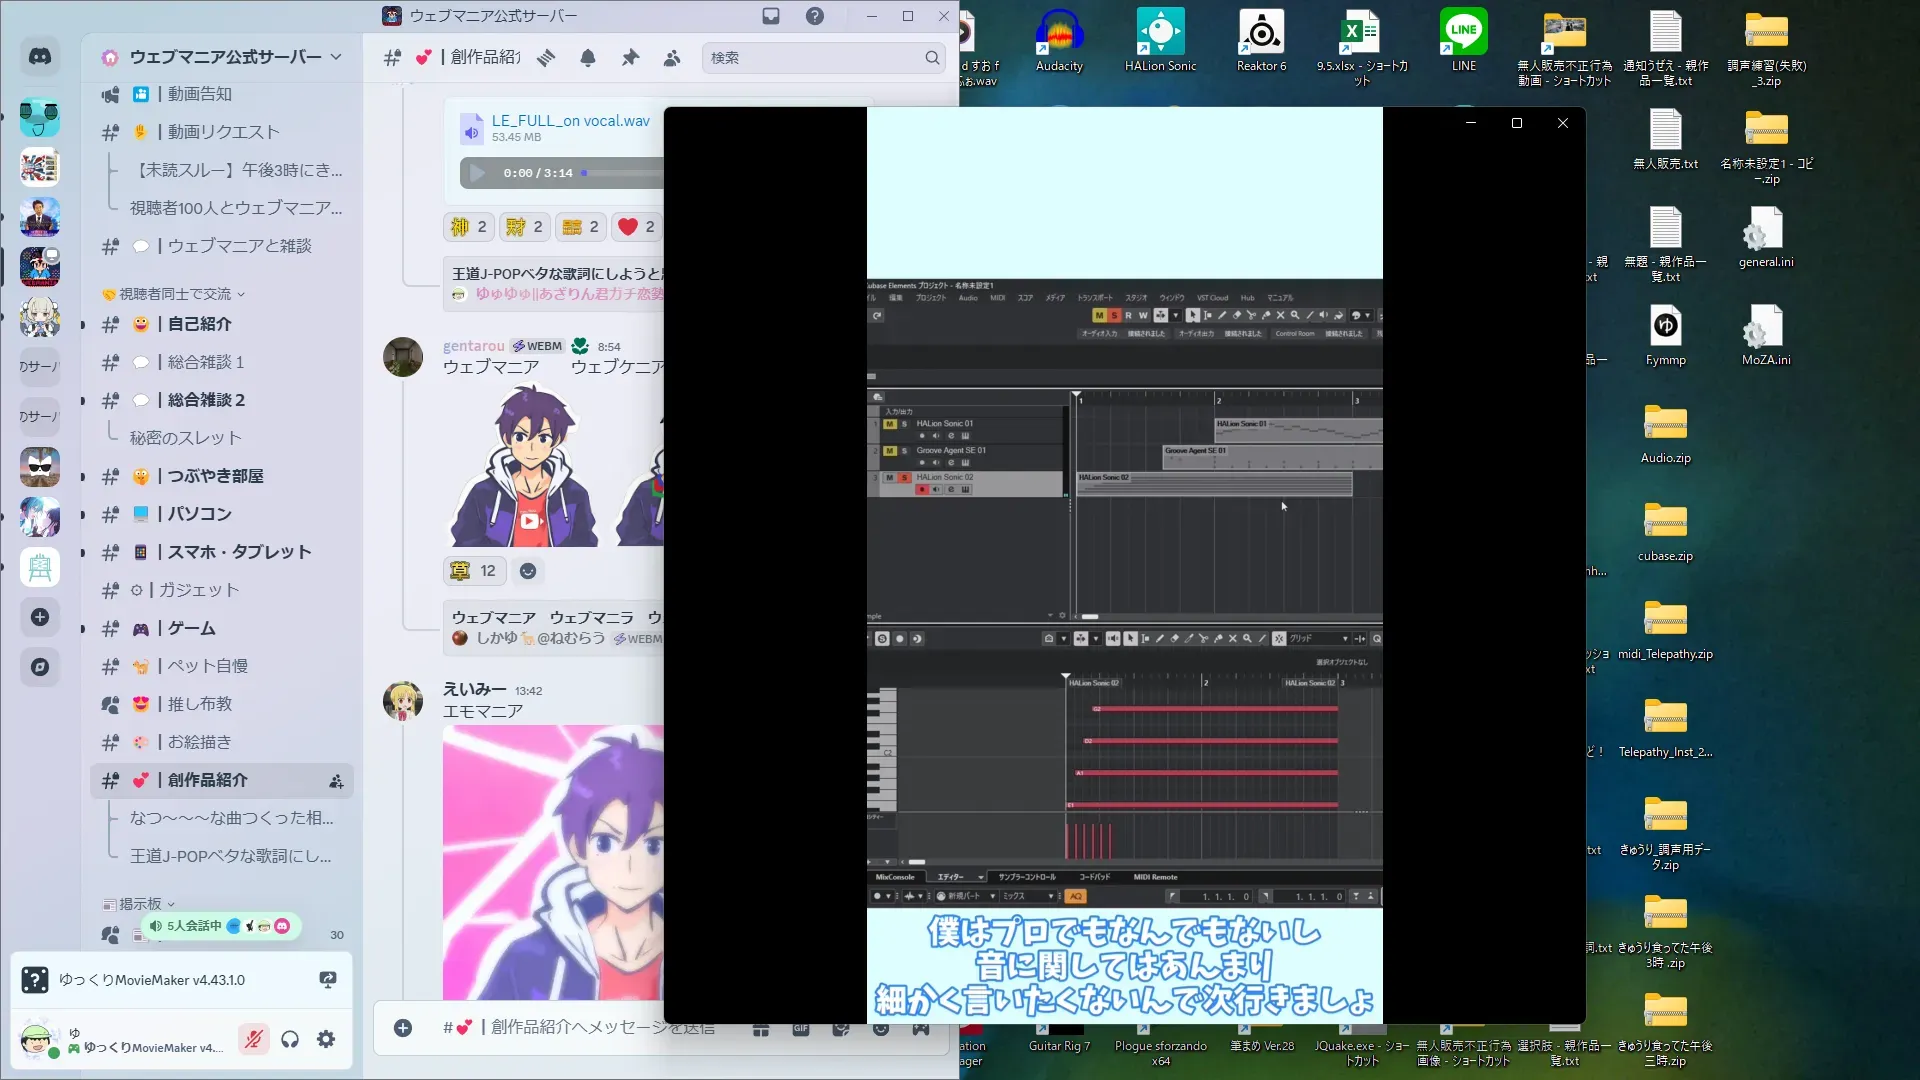Open the threads icon in channel header

coord(546,58)
